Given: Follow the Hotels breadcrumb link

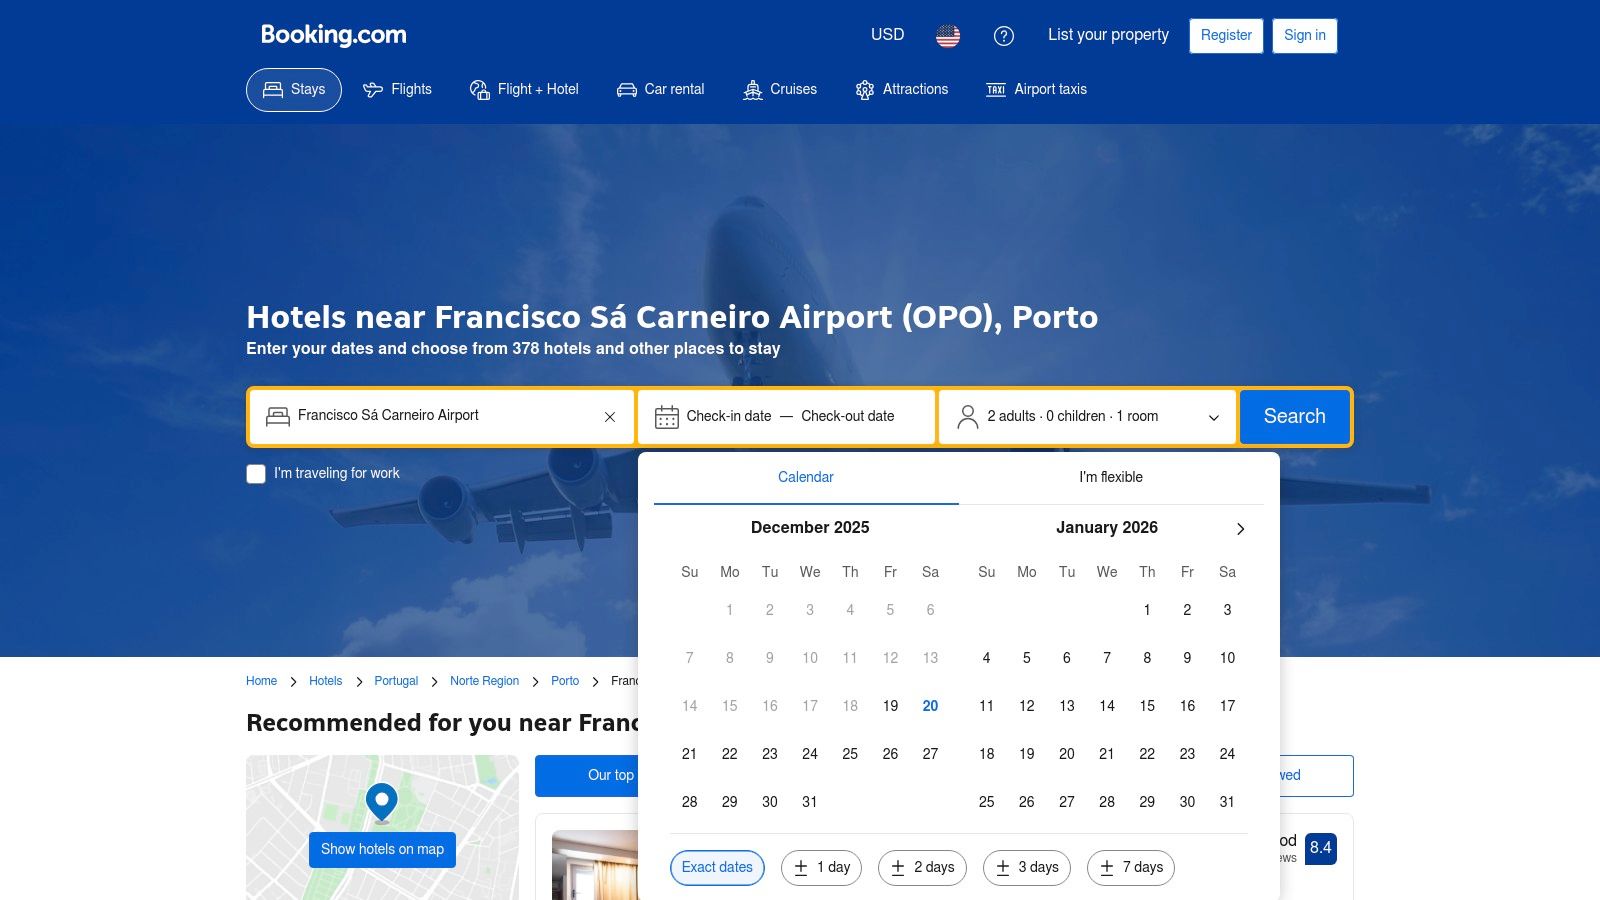Looking at the screenshot, I should [325, 681].
